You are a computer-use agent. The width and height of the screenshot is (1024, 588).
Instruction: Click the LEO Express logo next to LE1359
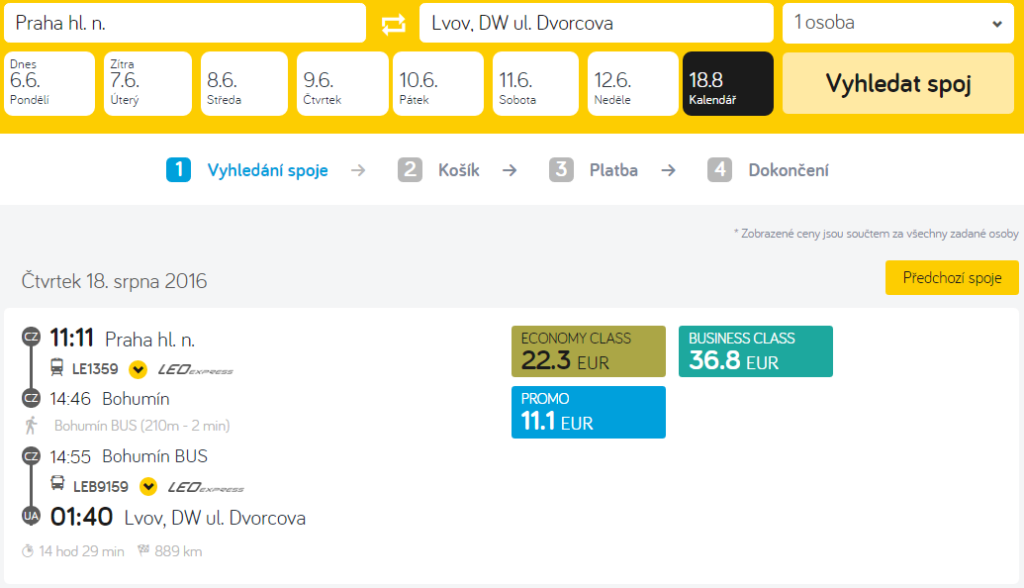coord(195,370)
